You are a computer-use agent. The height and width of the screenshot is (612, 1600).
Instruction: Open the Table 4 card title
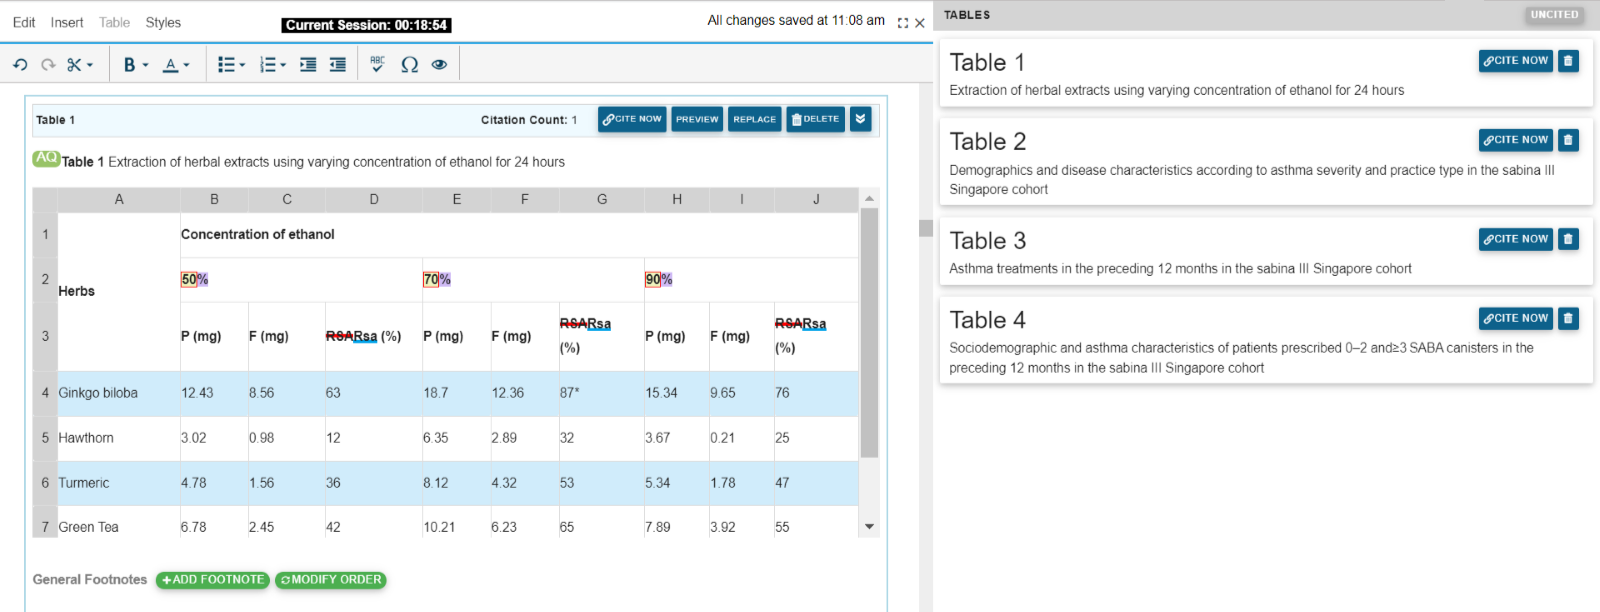pos(988,320)
